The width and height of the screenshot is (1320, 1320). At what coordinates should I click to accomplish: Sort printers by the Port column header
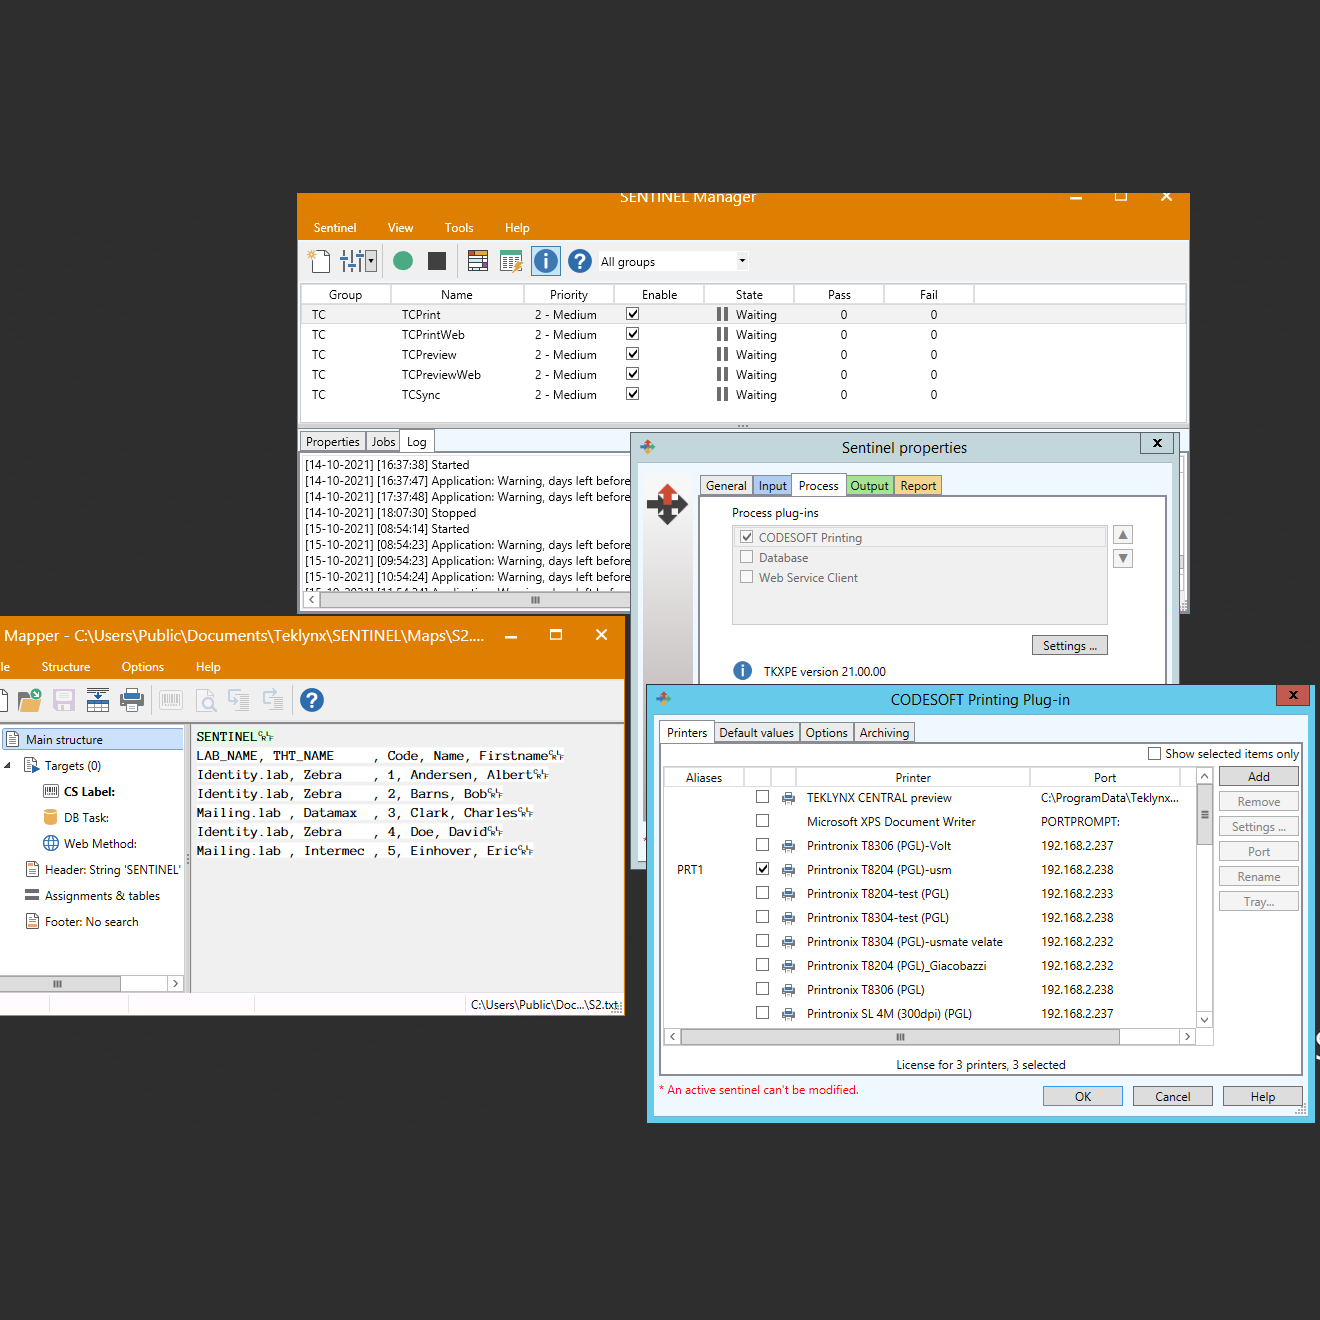point(1105,777)
